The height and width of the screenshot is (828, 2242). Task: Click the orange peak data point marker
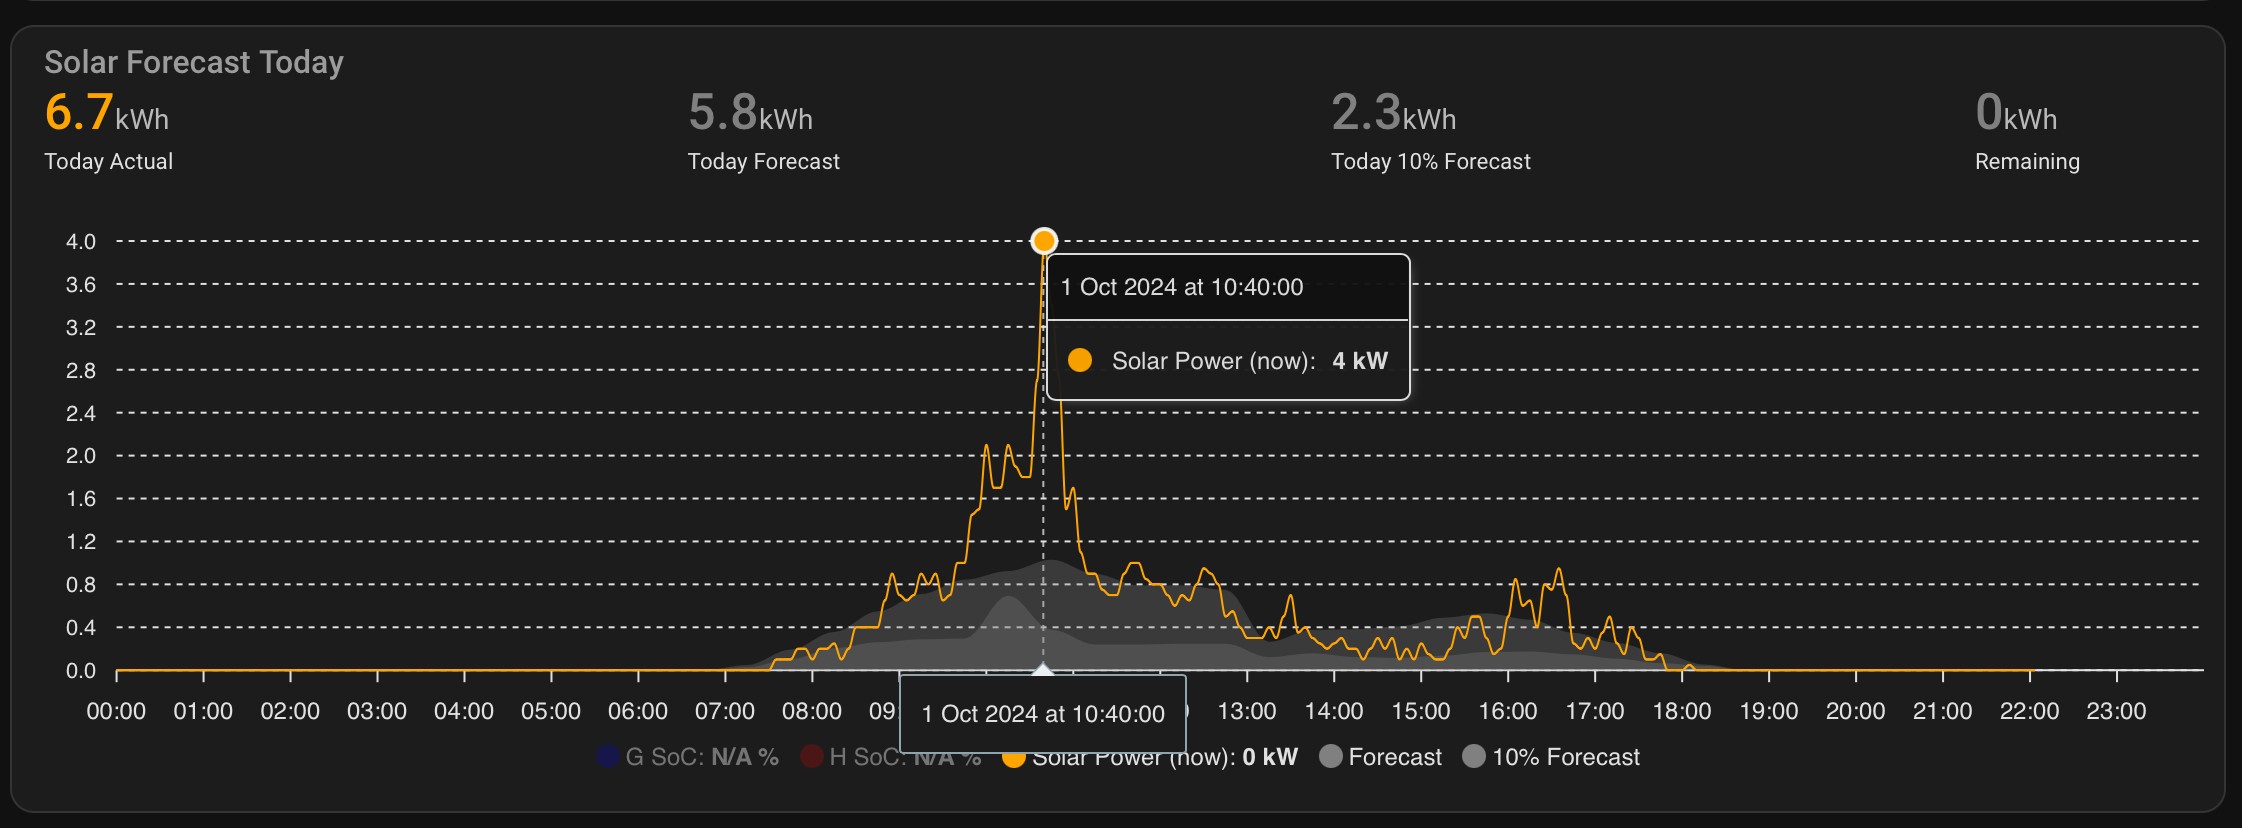(x=1044, y=241)
